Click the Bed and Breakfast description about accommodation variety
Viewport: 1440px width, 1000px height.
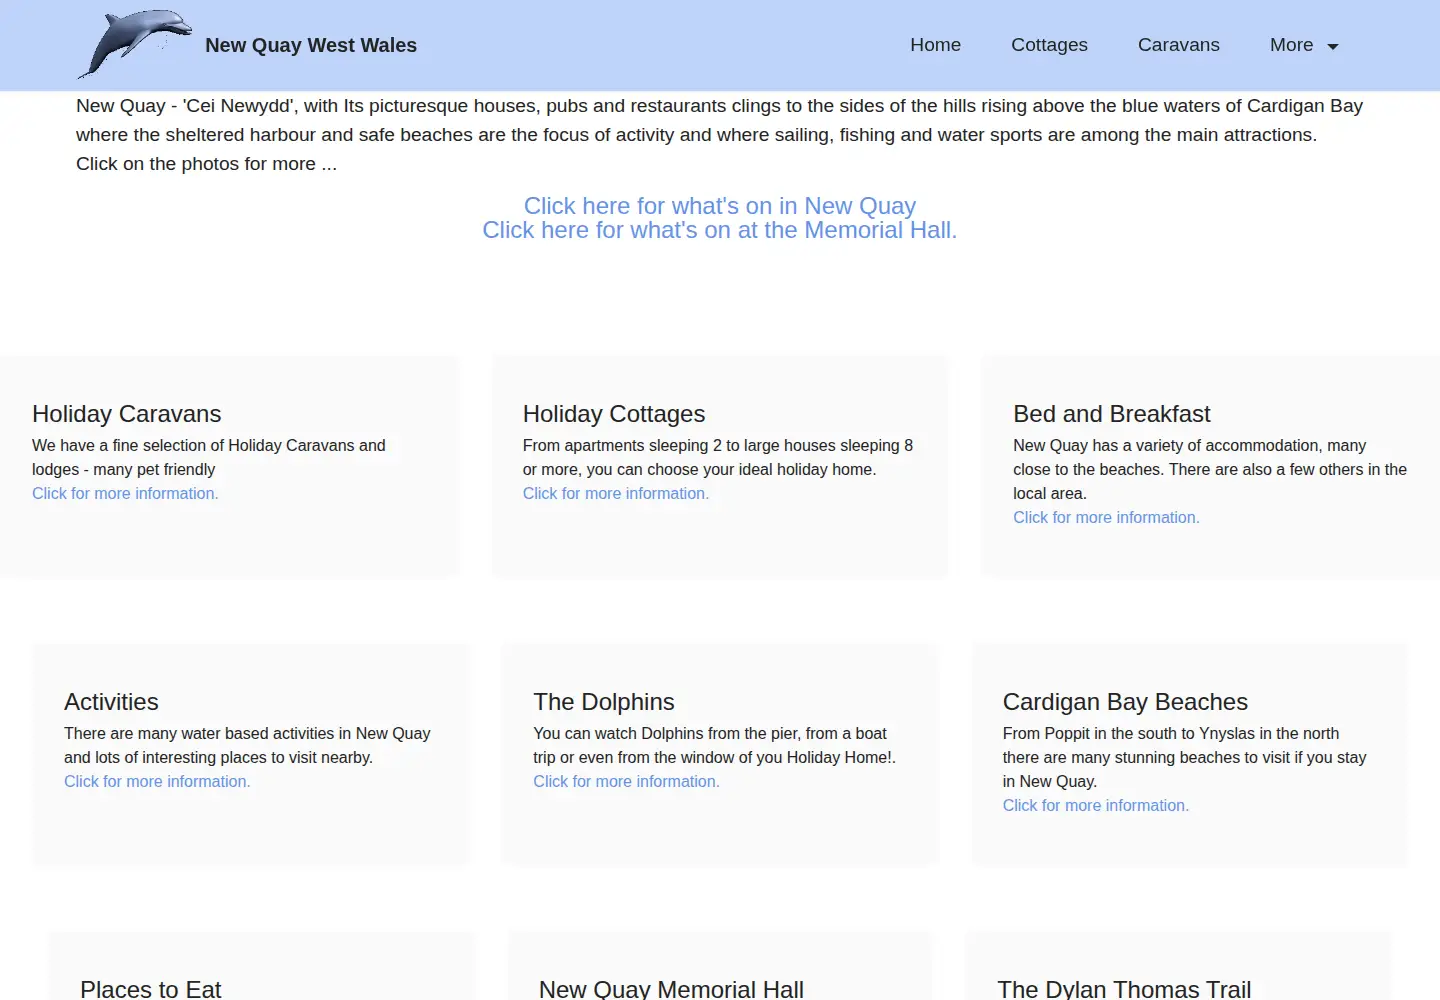[1210, 469]
